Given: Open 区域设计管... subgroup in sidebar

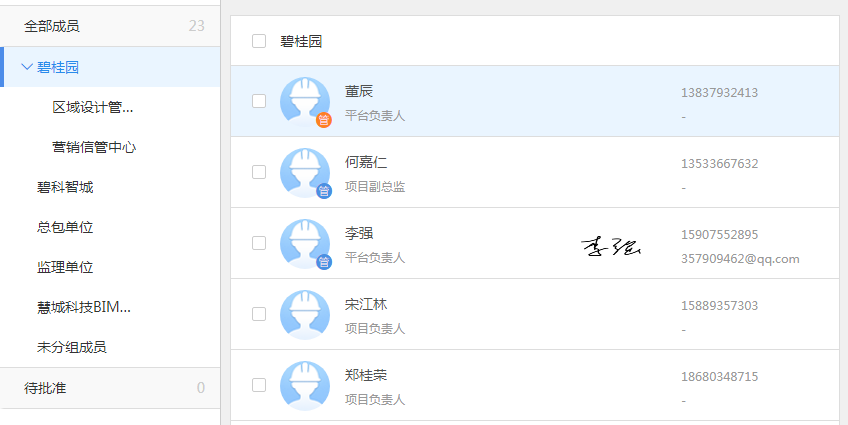Looking at the screenshot, I should [x=93, y=107].
